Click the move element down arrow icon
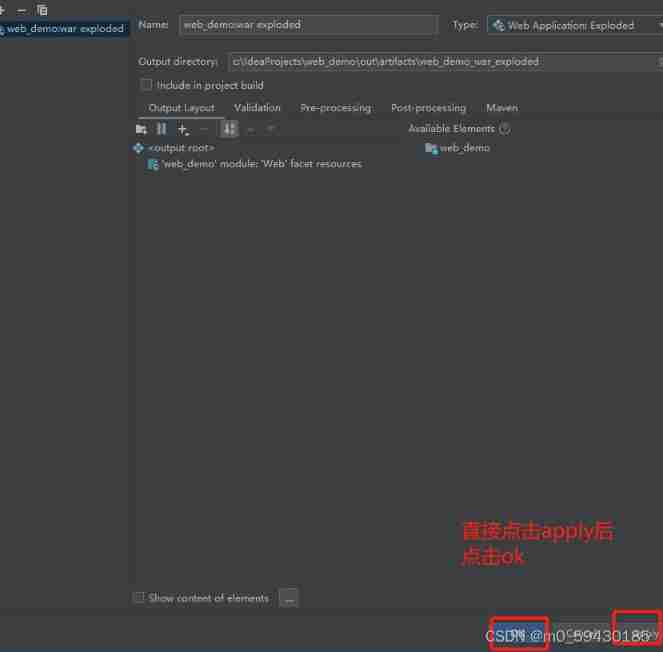The width and height of the screenshot is (663, 652). point(271,129)
